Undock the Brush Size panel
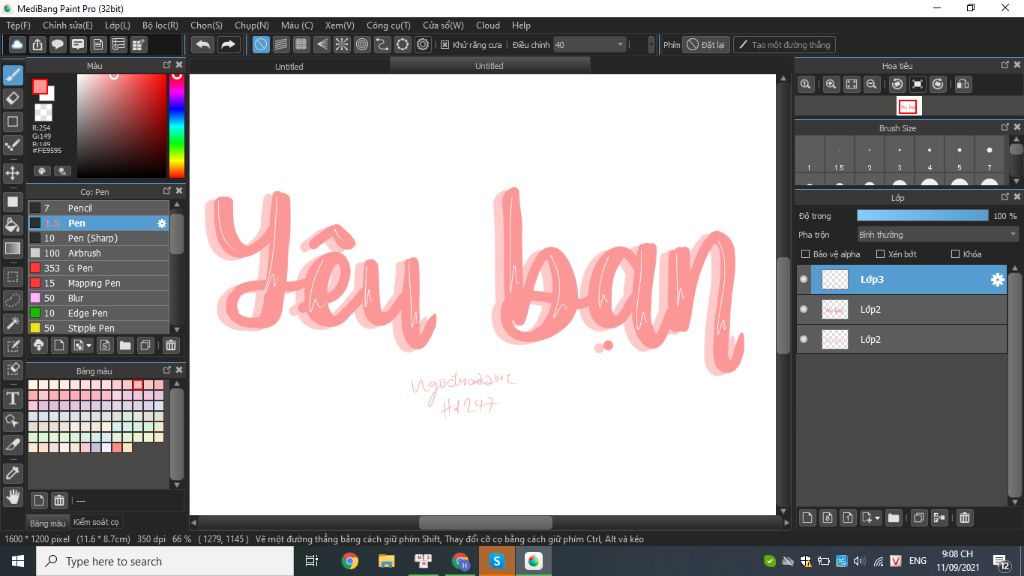The image size is (1024, 576). (x=1004, y=127)
